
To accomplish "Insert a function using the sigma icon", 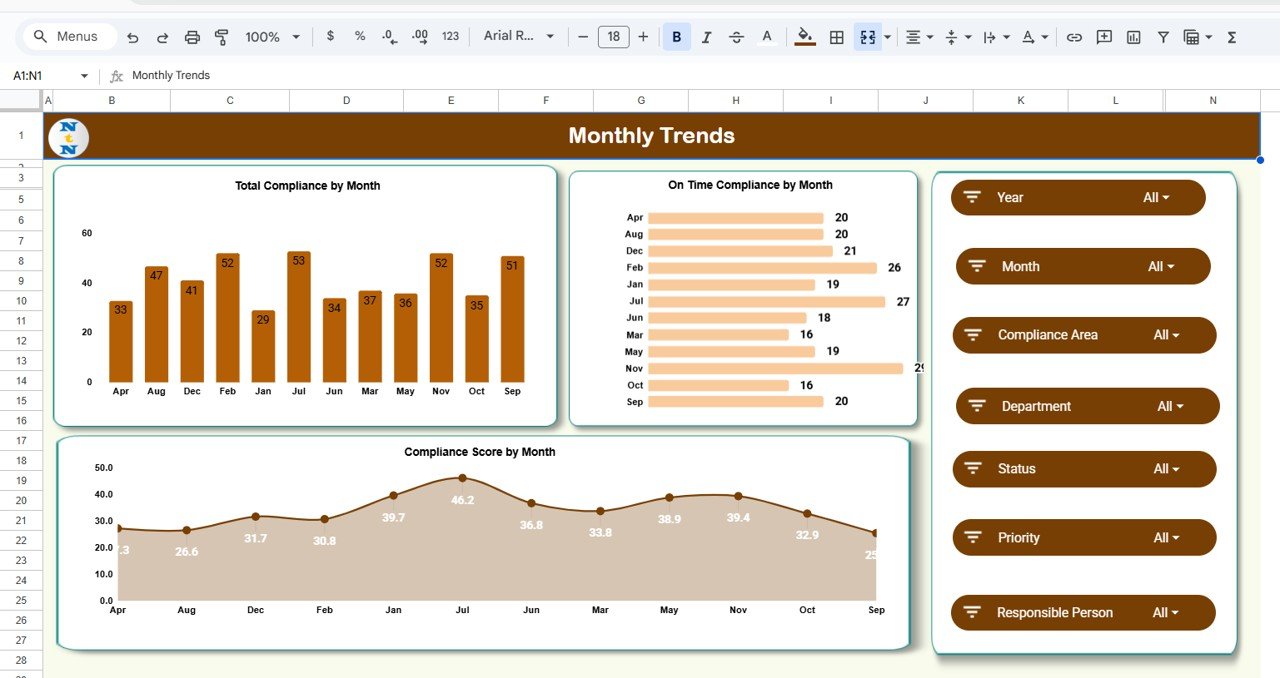I will click(x=1232, y=36).
